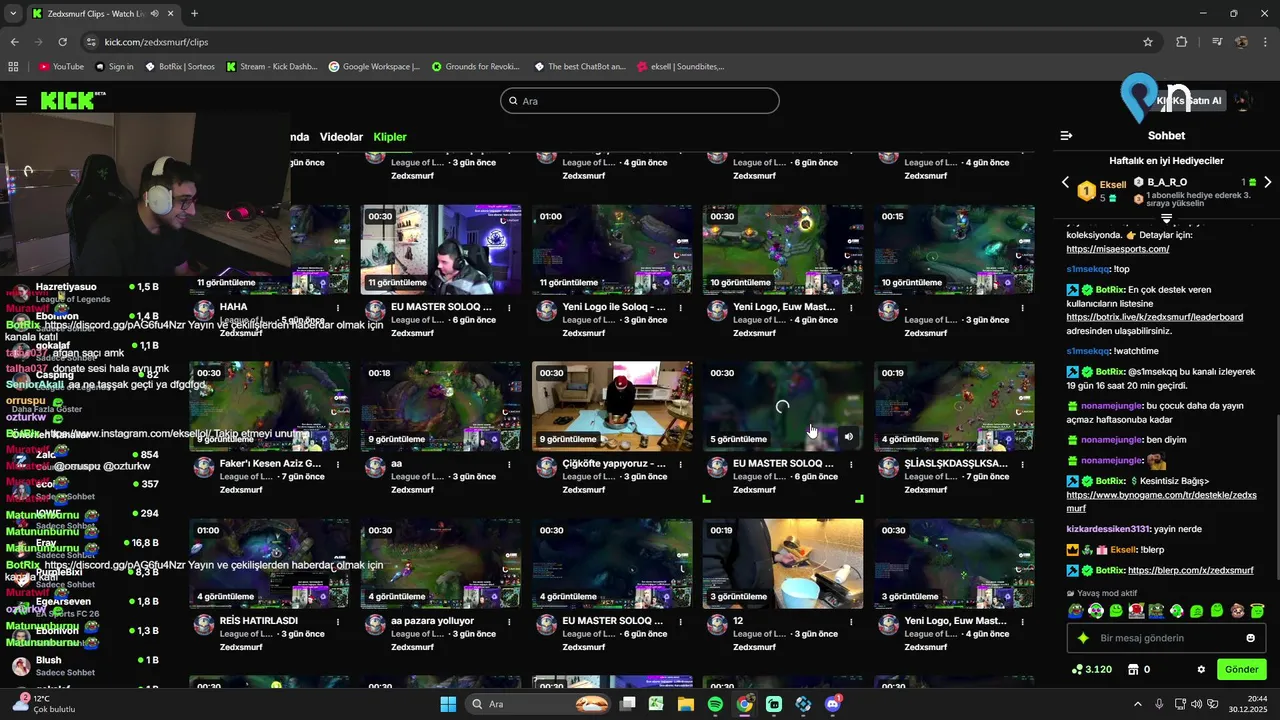Expand the gifters leaderboard handle
1280x720 pixels.
point(1166,217)
